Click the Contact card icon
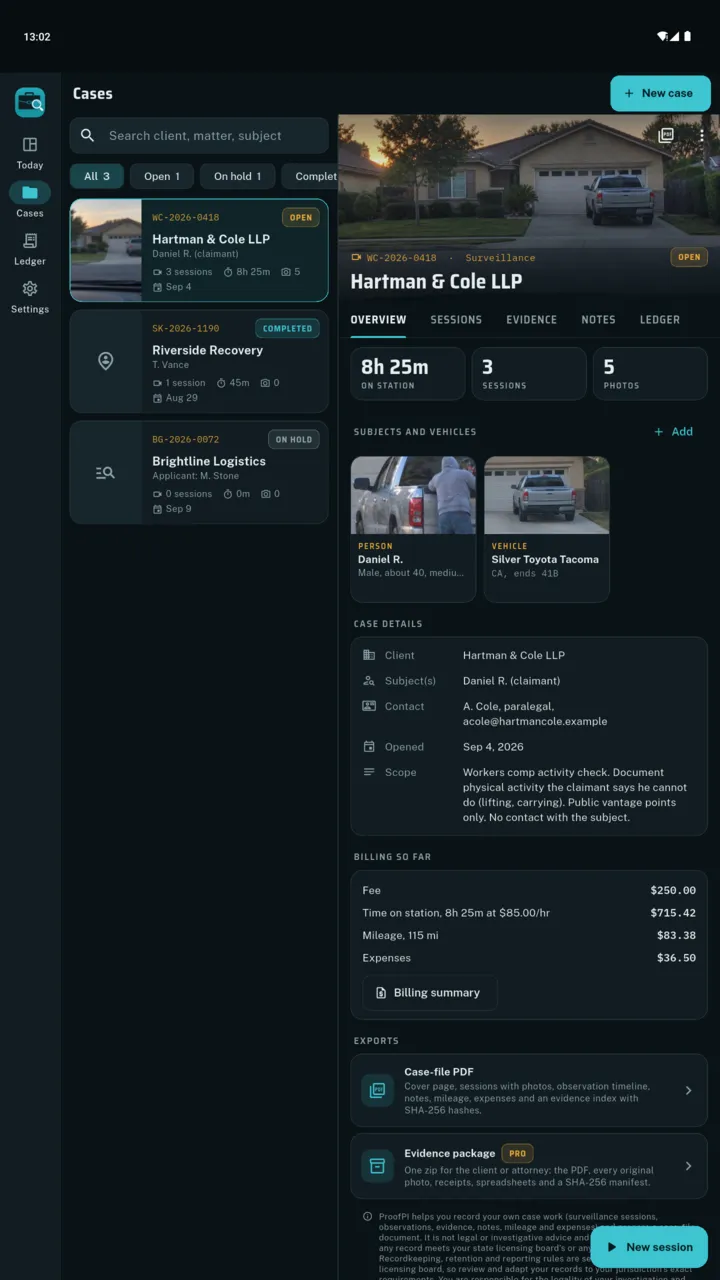 pyautogui.click(x=369, y=706)
